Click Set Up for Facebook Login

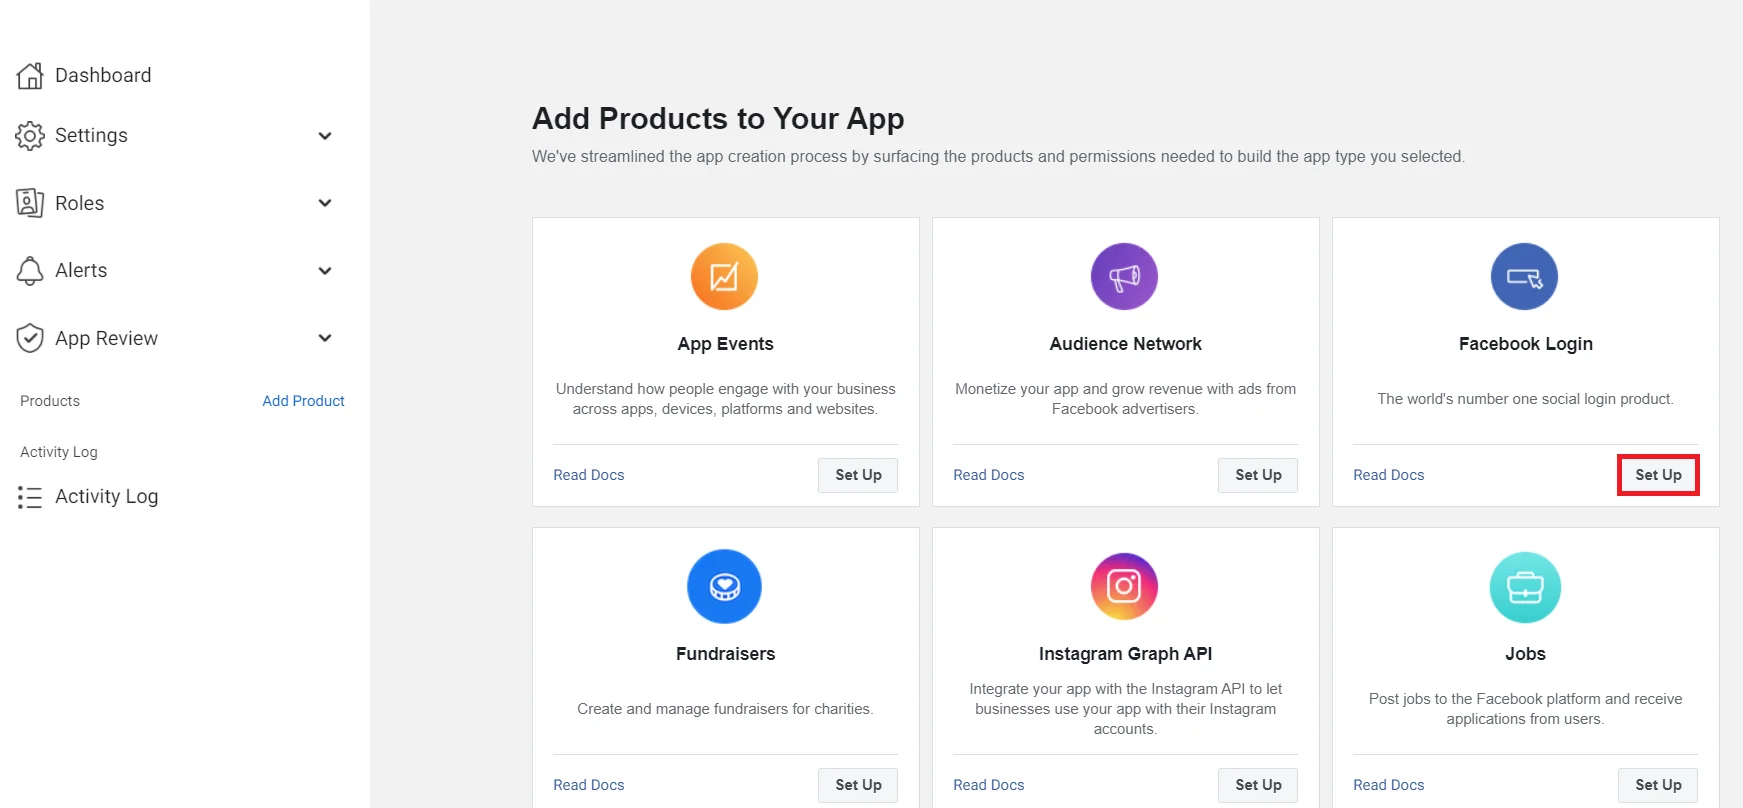tap(1658, 475)
